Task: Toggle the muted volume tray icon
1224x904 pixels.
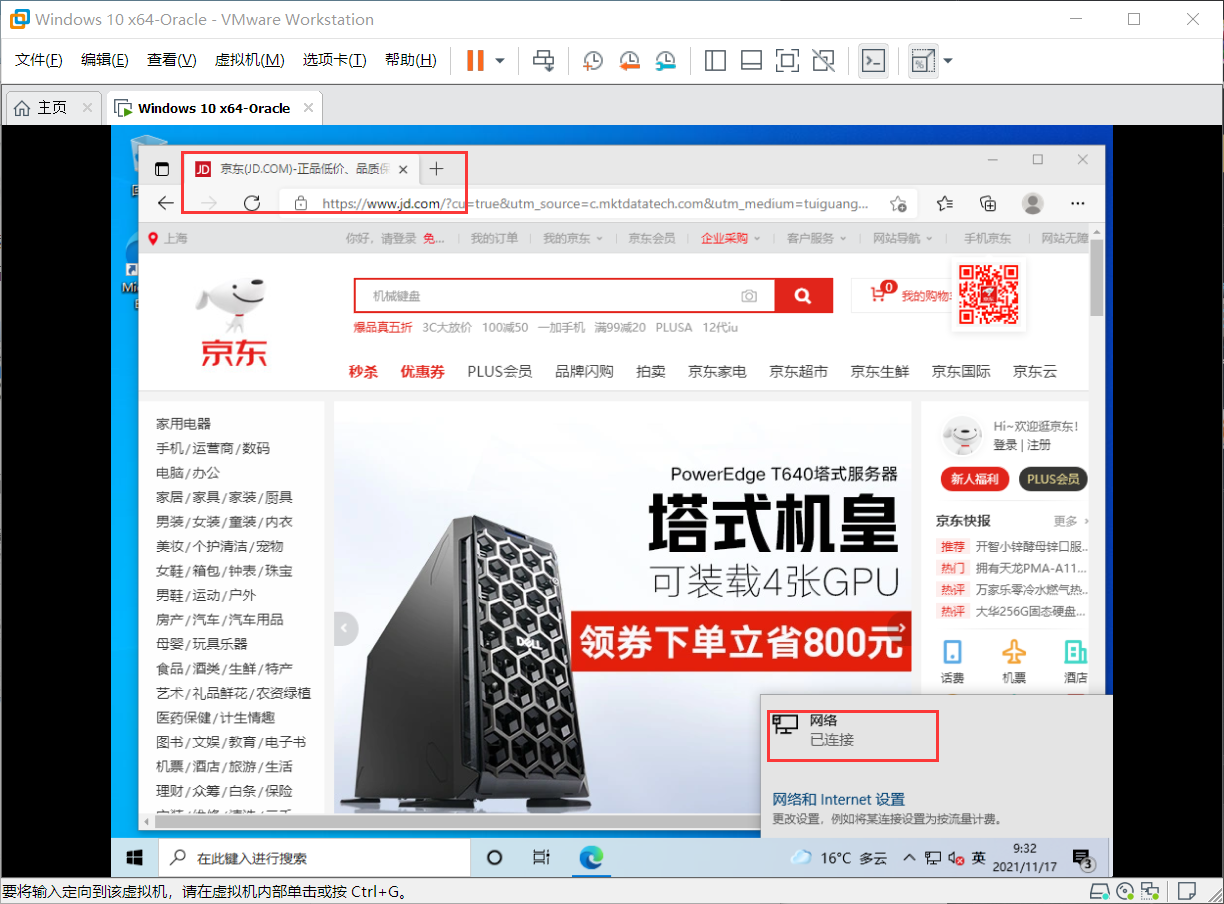Action: pyautogui.click(x=956, y=858)
